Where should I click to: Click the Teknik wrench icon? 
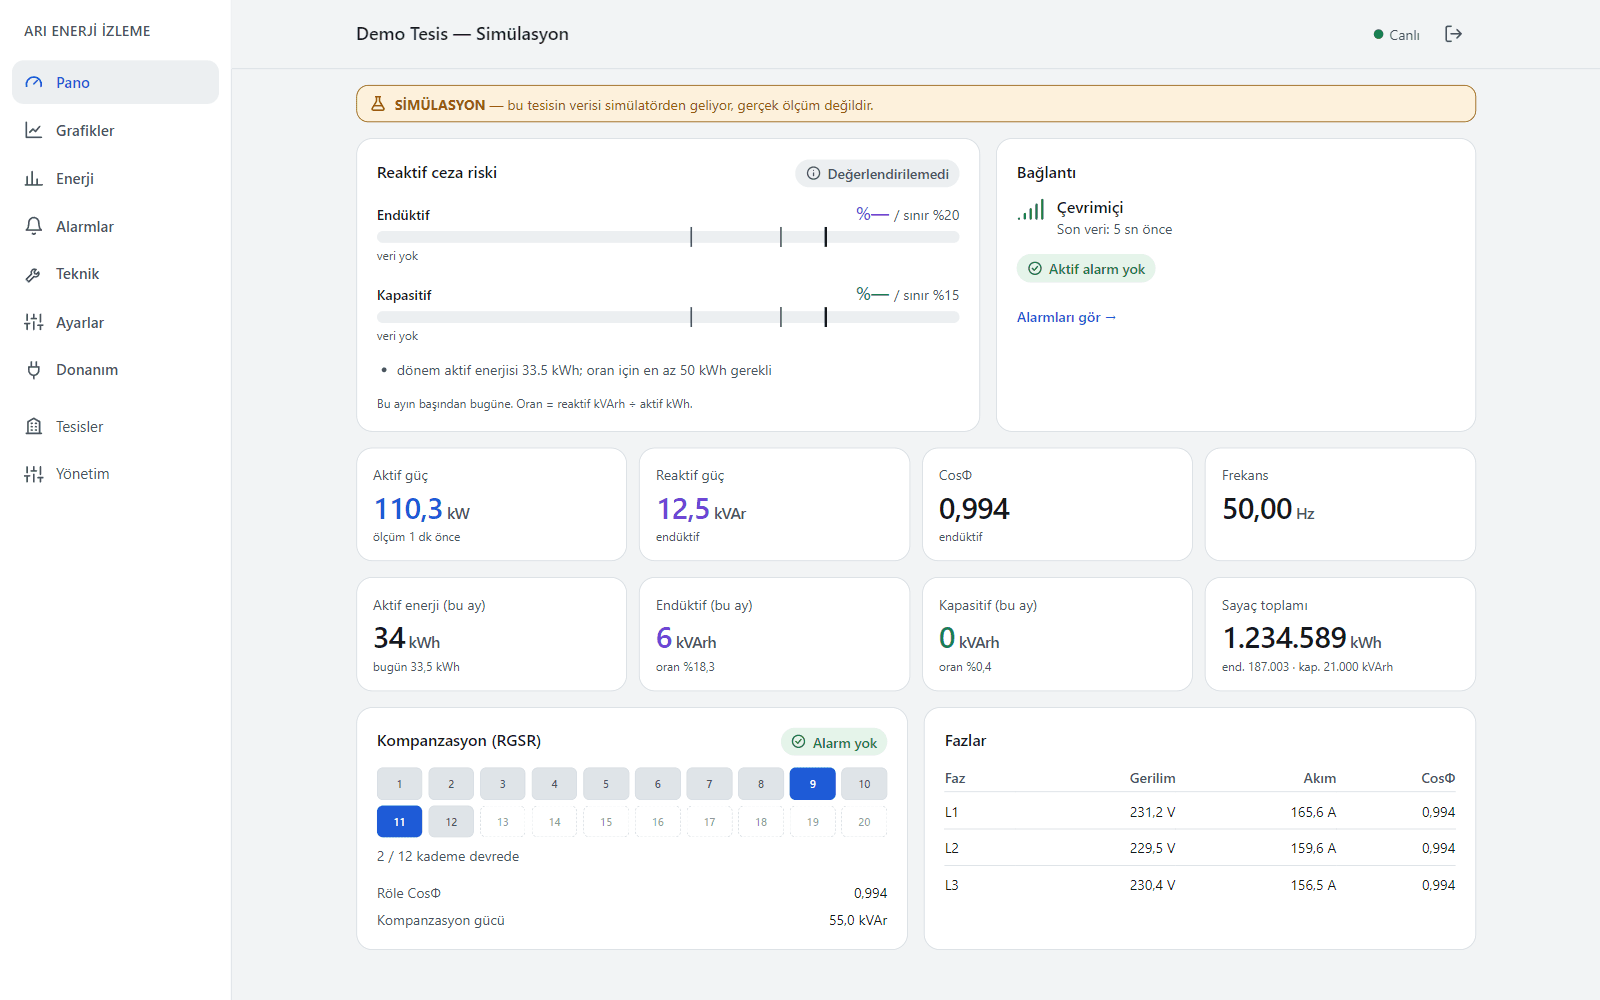pyautogui.click(x=34, y=274)
